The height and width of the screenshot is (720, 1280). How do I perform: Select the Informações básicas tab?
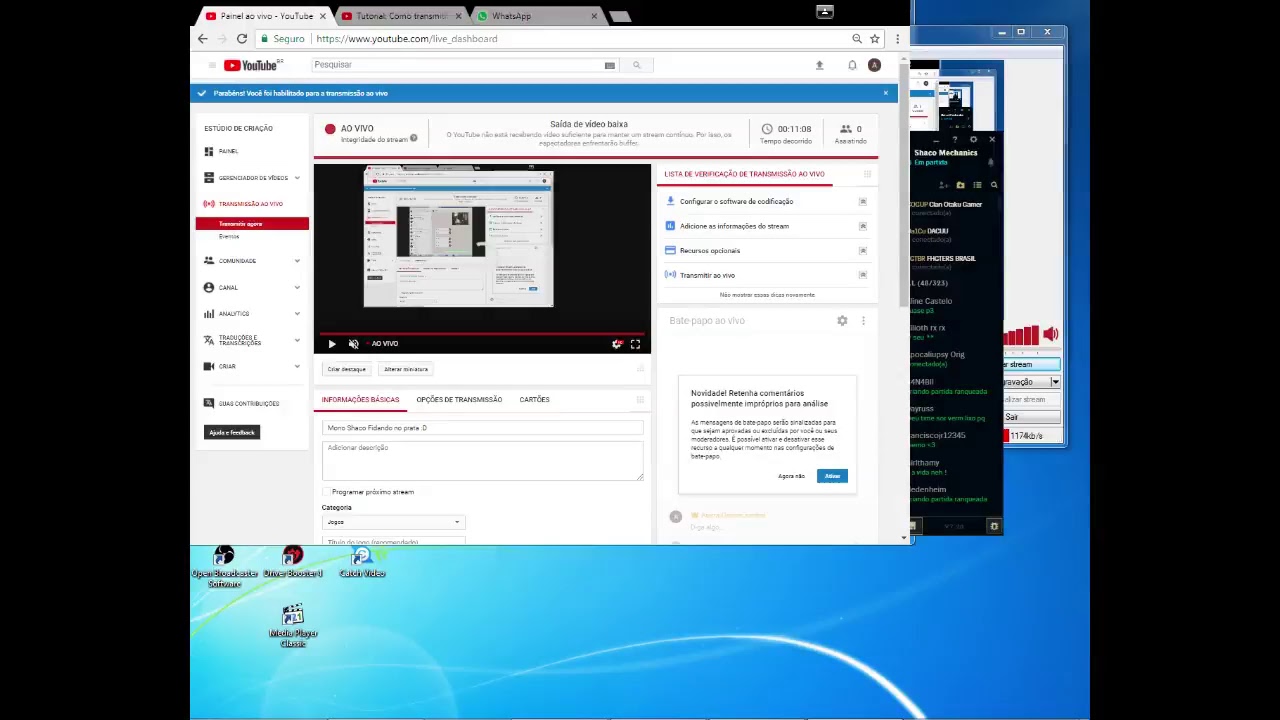(x=360, y=399)
